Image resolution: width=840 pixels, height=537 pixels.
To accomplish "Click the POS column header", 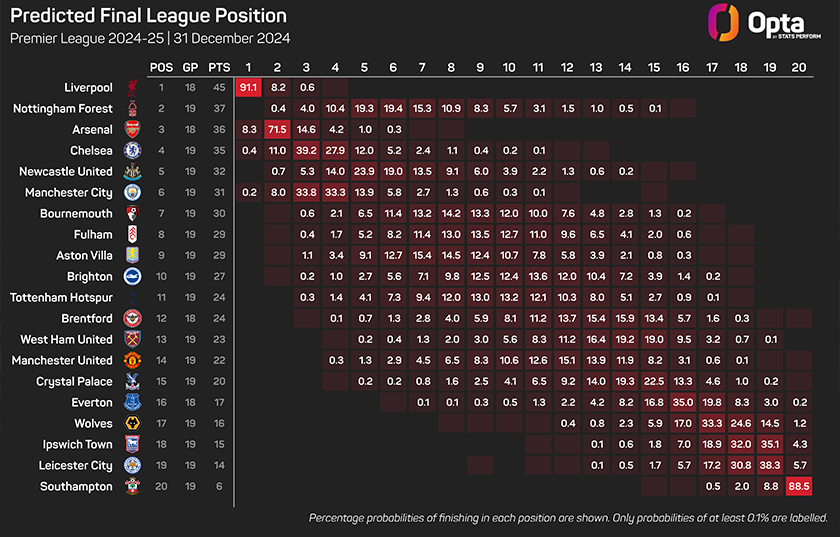I will 161,67.
